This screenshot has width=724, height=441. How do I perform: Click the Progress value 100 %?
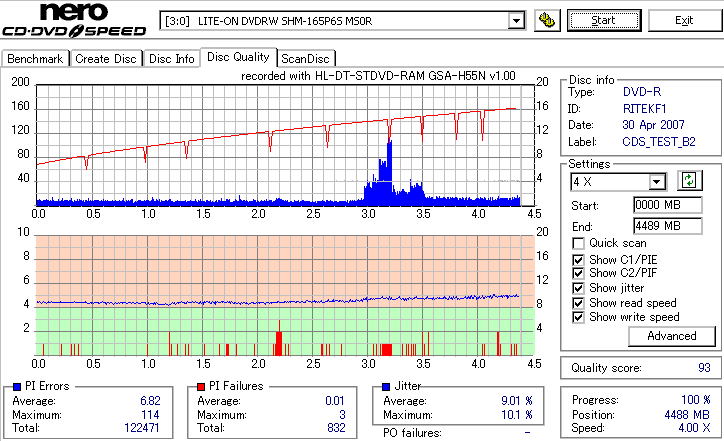click(x=696, y=400)
